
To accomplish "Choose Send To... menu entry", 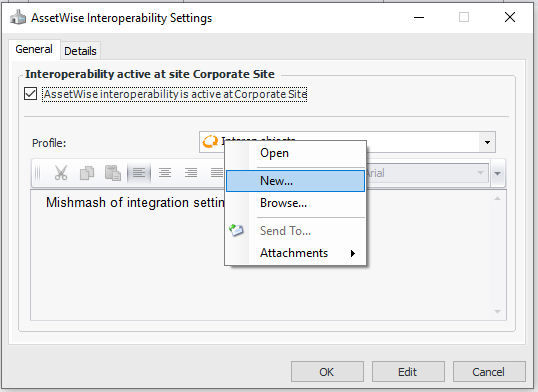I will (295, 231).
